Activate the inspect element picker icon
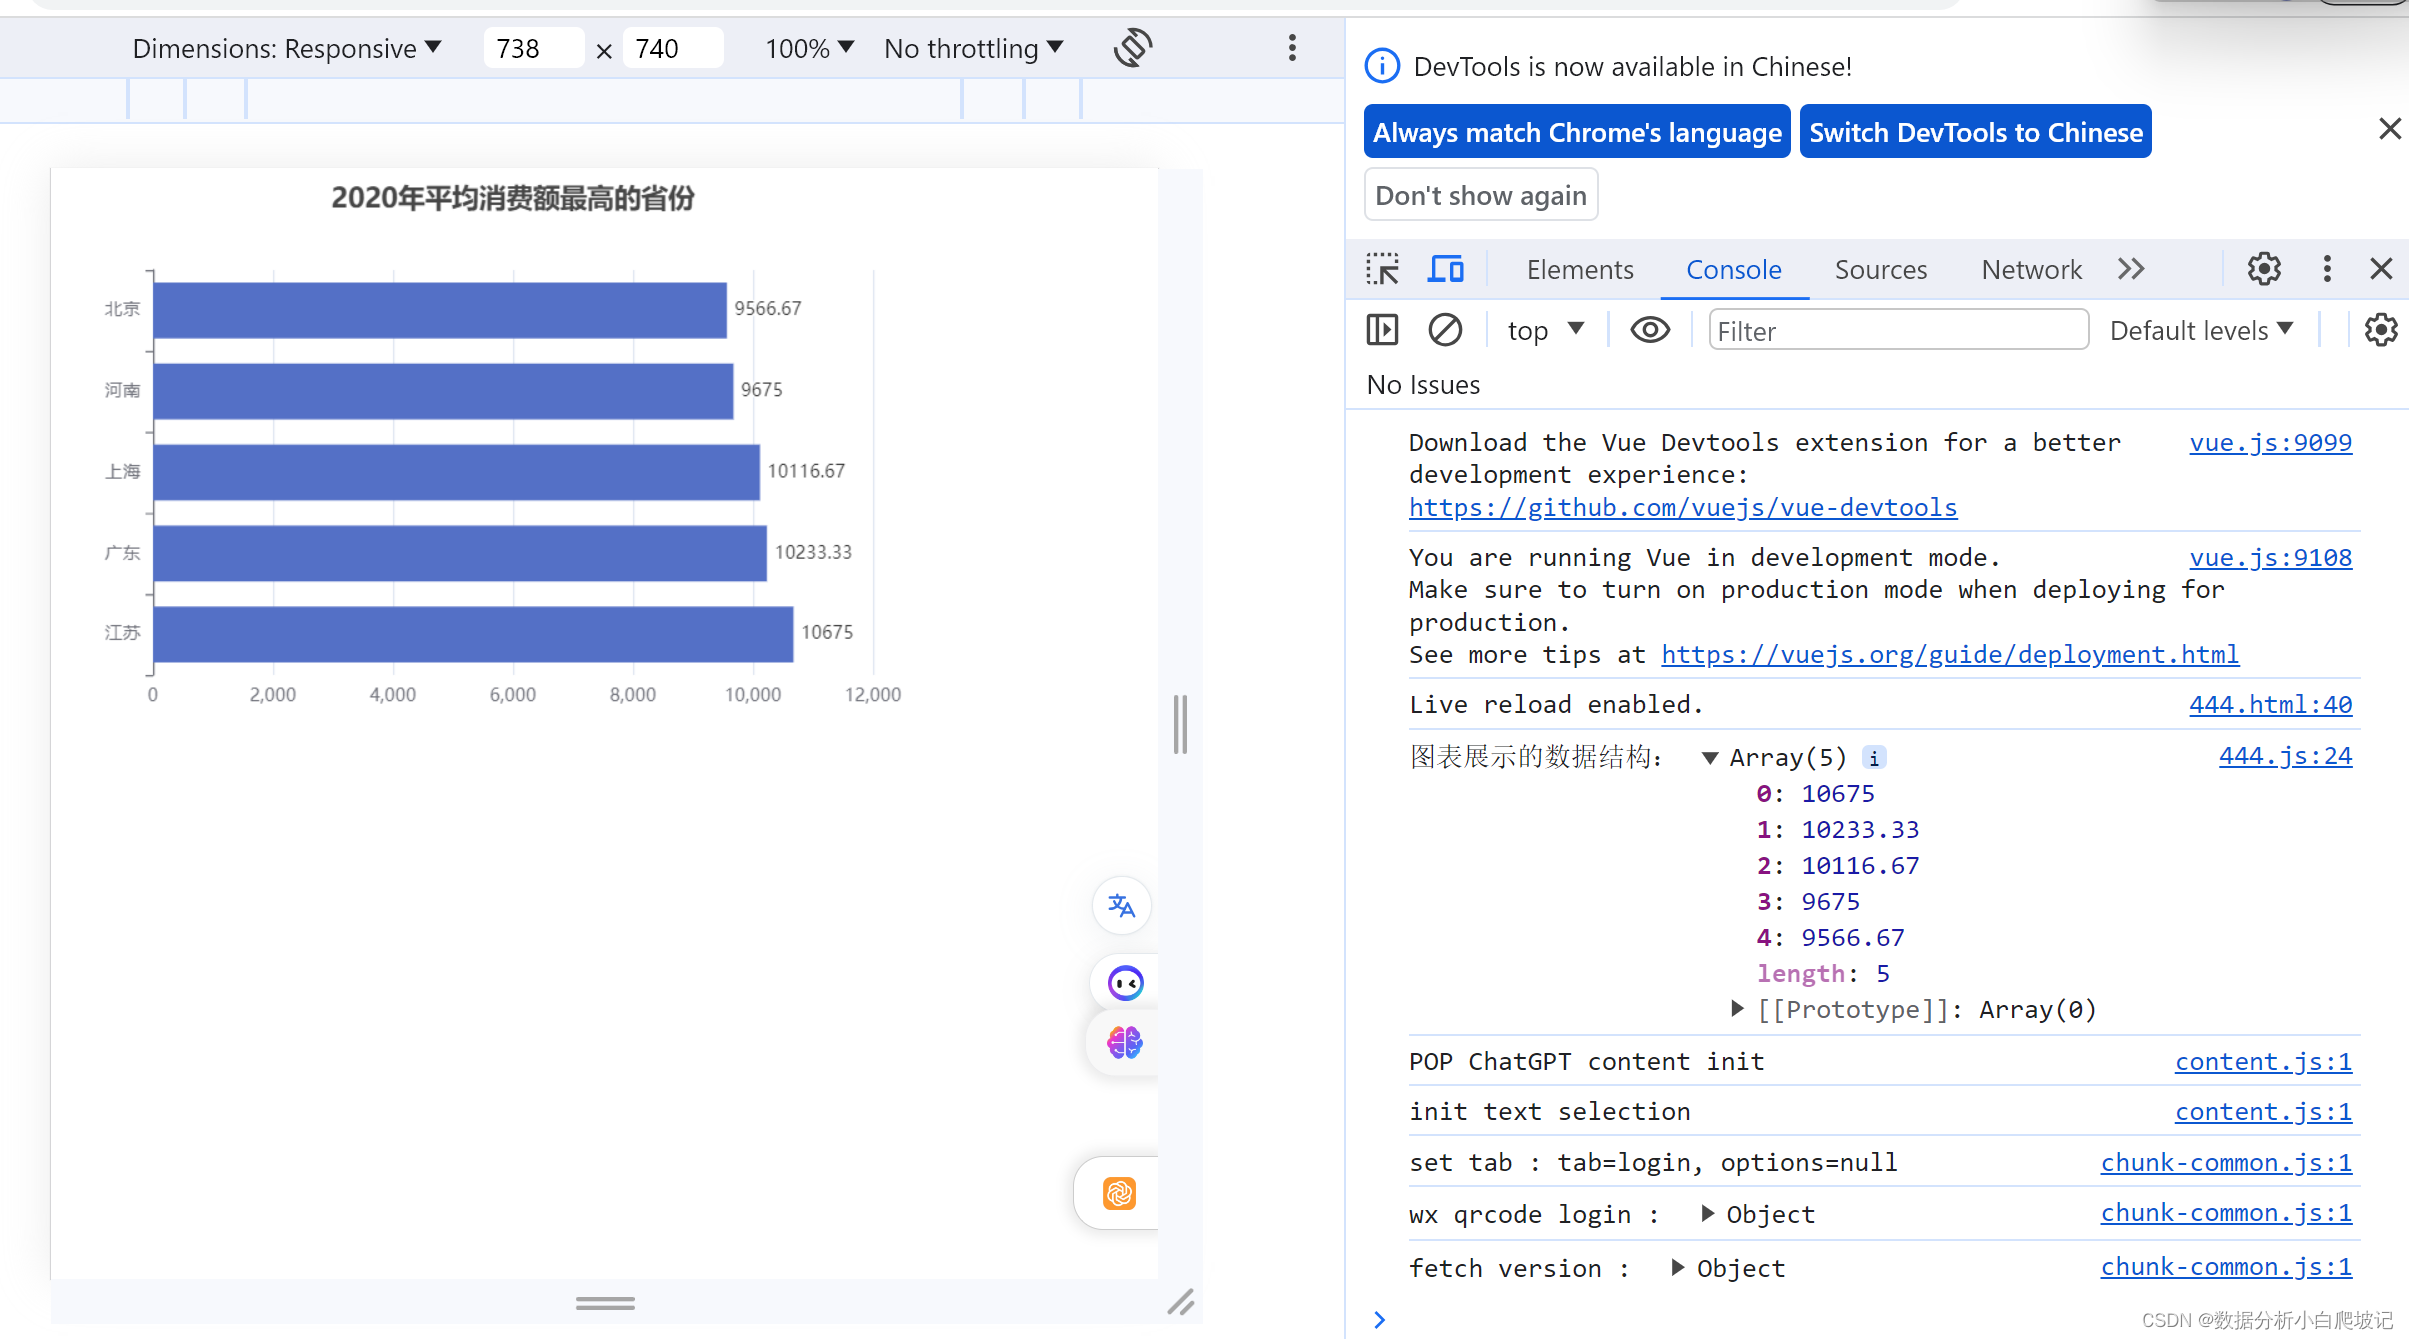 [1383, 269]
